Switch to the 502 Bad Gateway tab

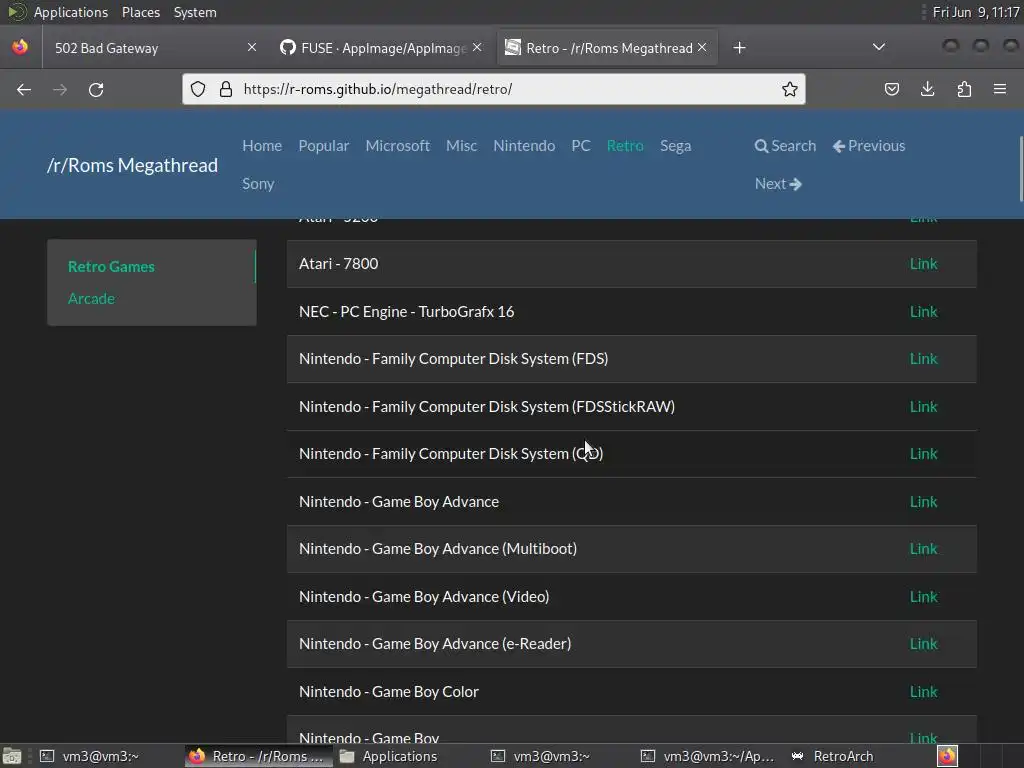click(x=155, y=48)
